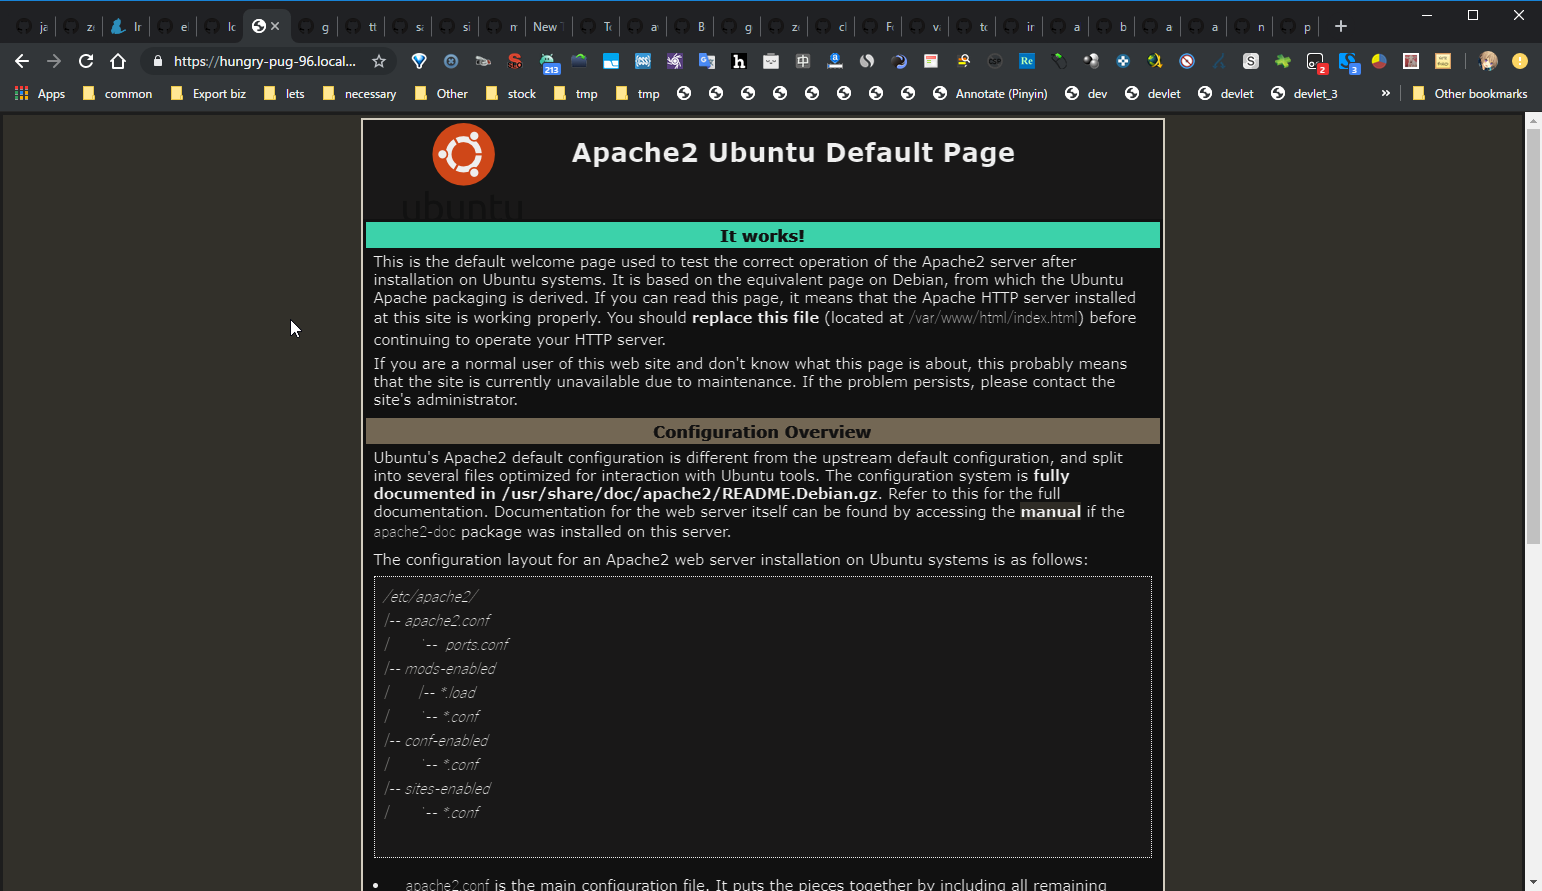
Task: Open the Other bookmarks folder
Action: tap(1470, 93)
